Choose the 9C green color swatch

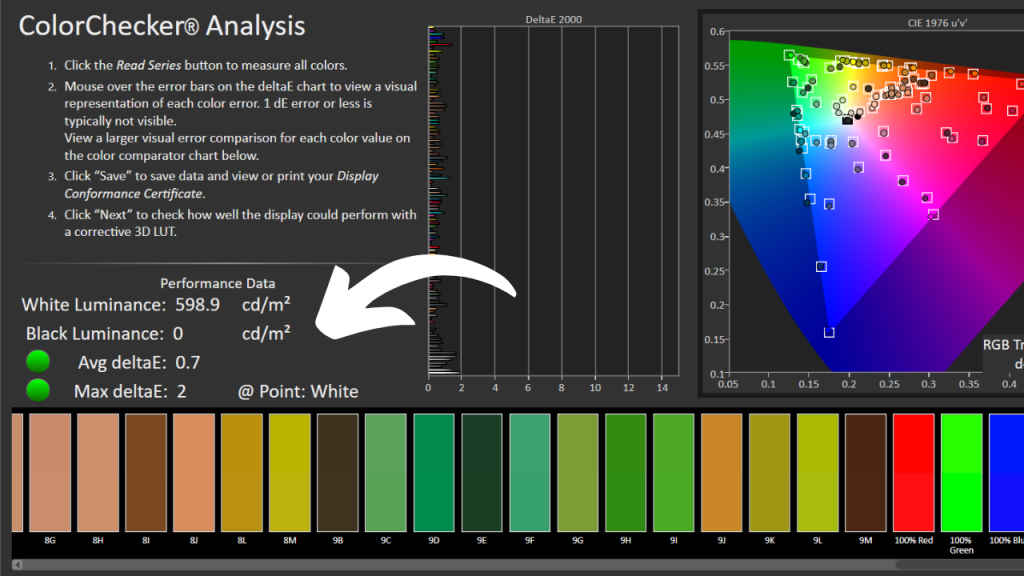[x=386, y=472]
